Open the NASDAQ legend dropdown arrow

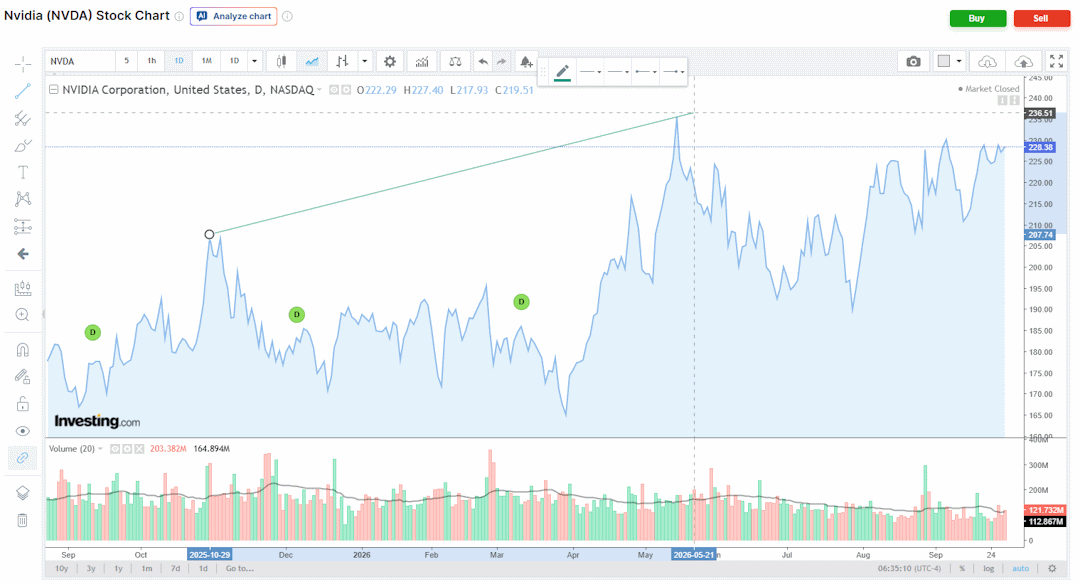tap(319, 90)
